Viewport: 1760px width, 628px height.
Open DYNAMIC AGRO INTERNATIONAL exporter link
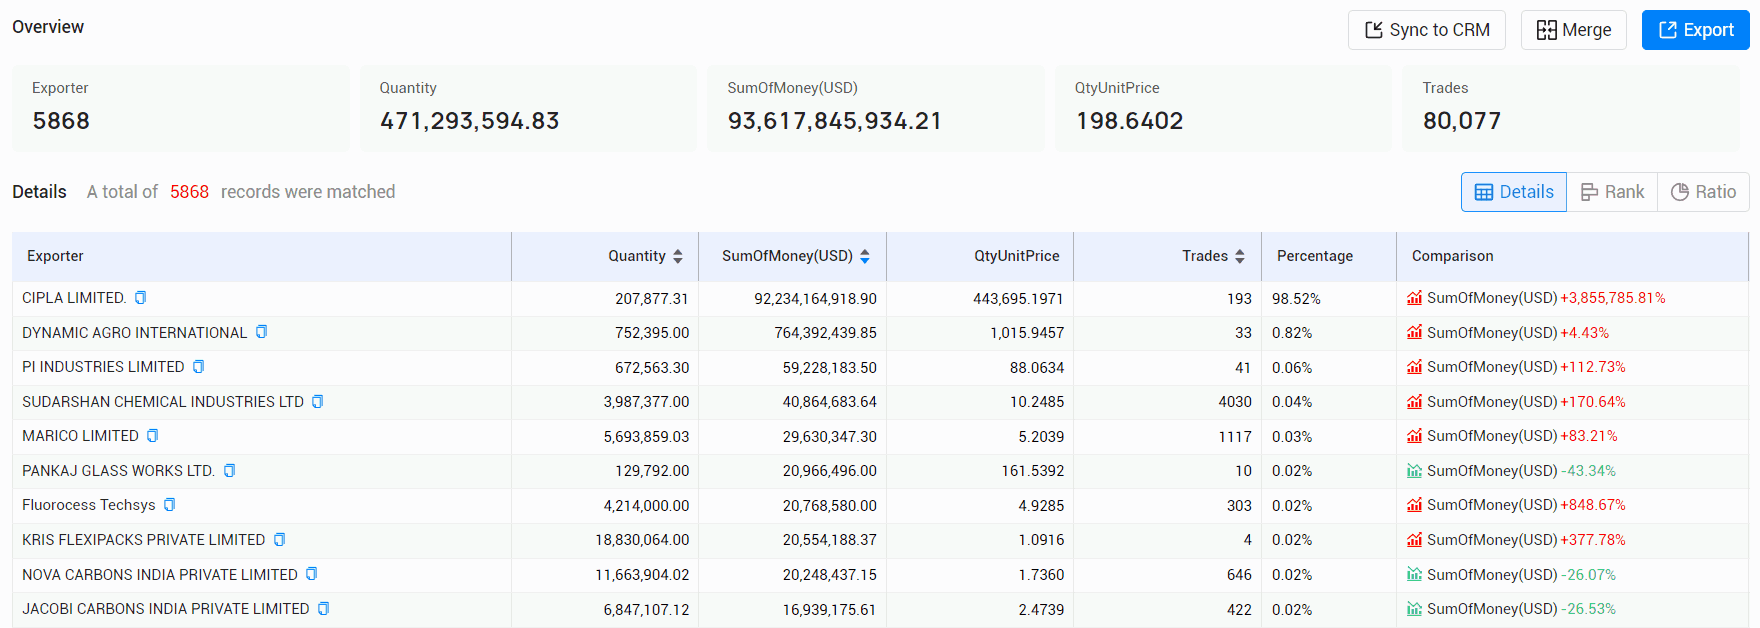tap(134, 333)
